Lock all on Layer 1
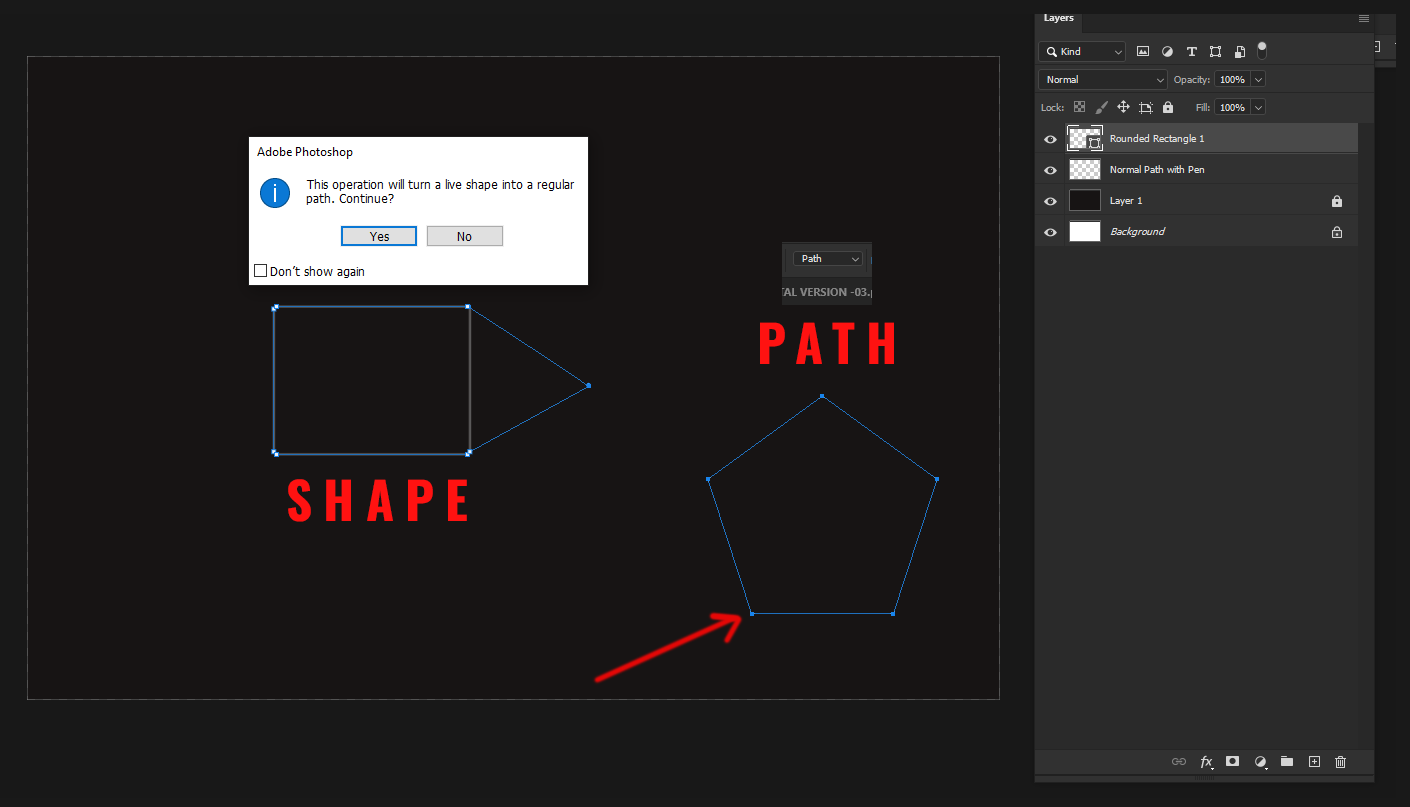The width and height of the screenshot is (1410, 807). point(1336,200)
